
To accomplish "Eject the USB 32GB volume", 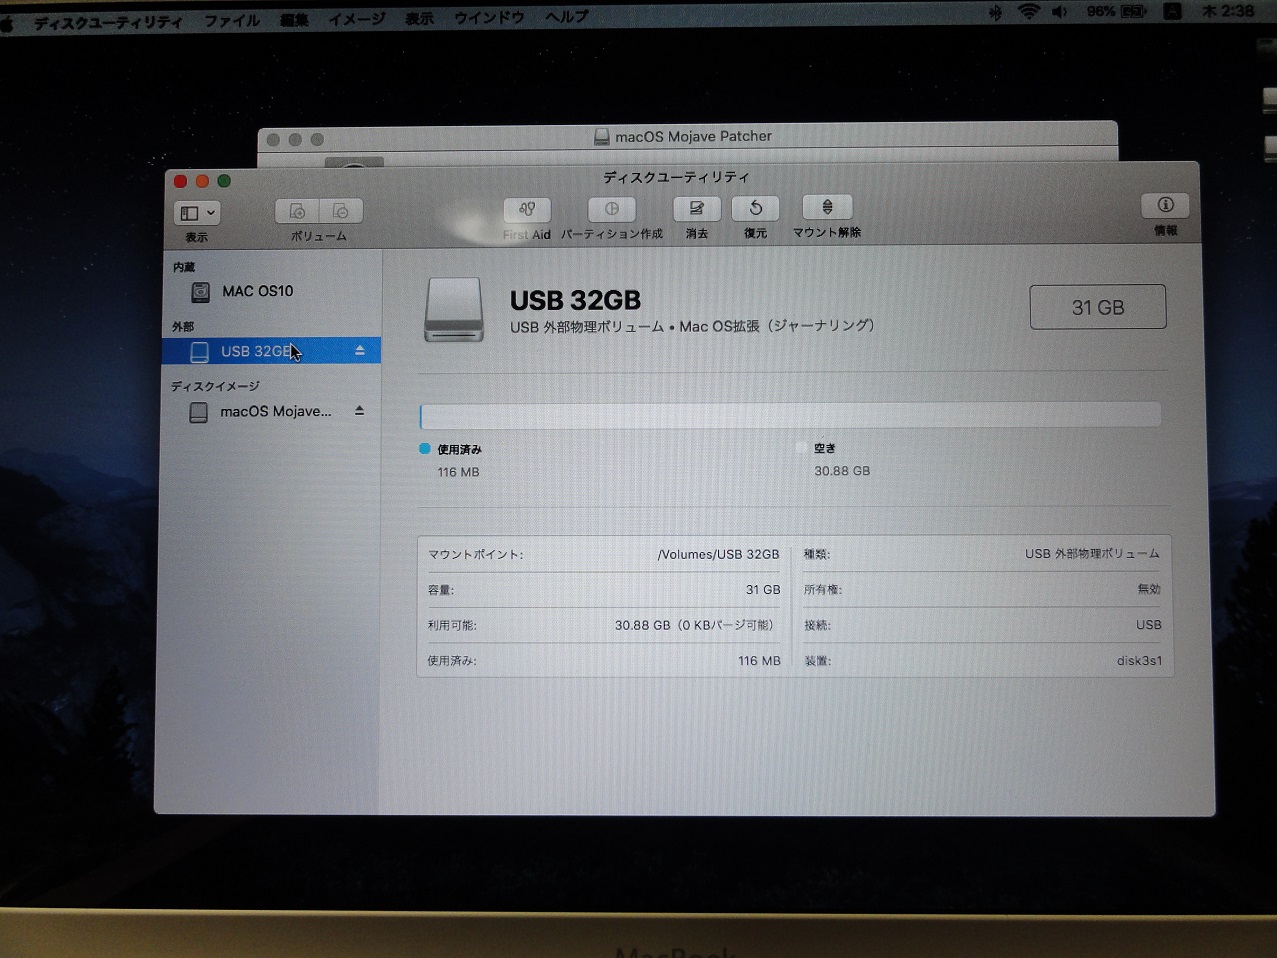I will [360, 351].
